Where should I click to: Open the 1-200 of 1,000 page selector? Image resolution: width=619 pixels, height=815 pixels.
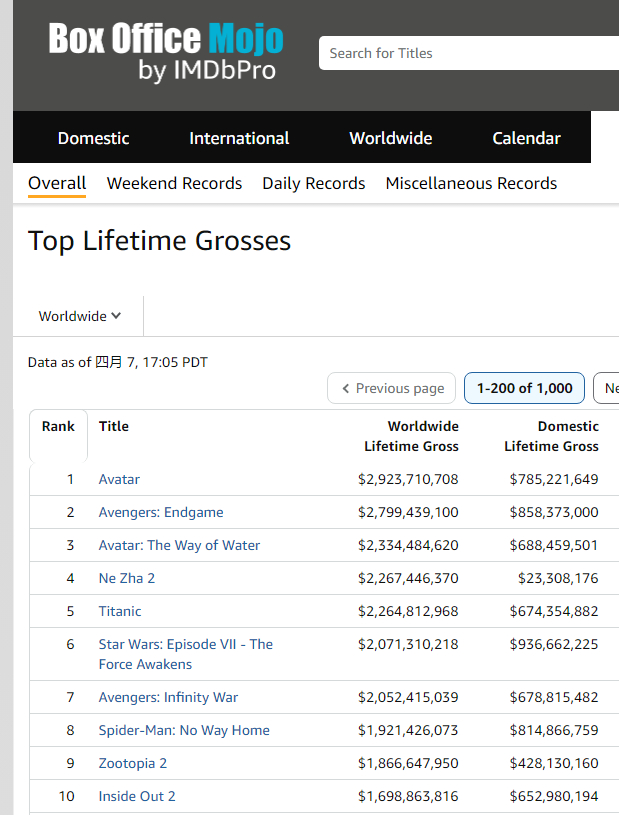[x=524, y=388]
